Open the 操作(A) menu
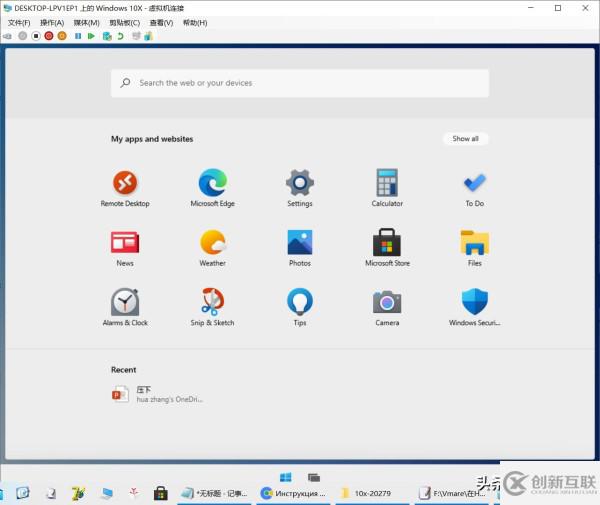Image resolution: width=600 pixels, height=505 pixels. tap(52, 23)
